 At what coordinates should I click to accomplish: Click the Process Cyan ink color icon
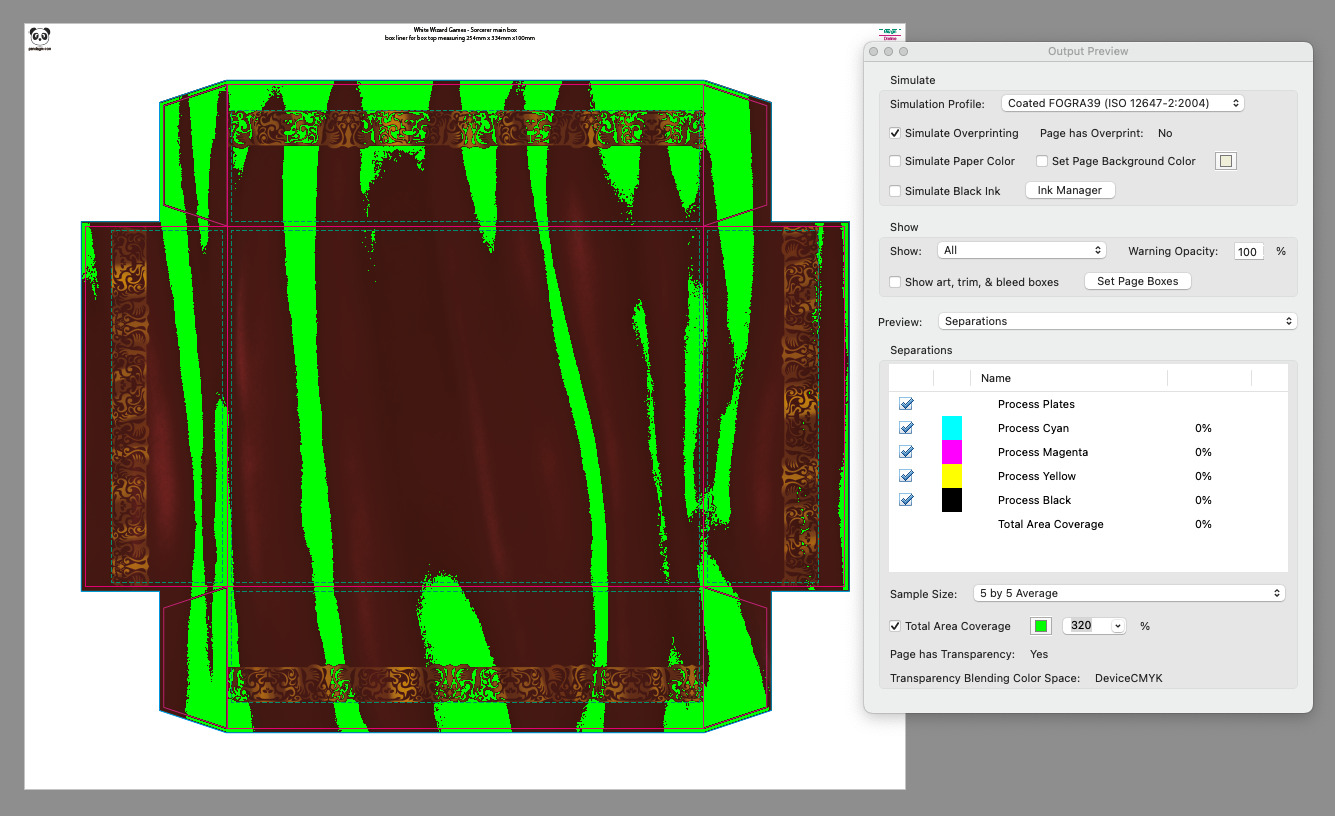[x=951, y=428]
